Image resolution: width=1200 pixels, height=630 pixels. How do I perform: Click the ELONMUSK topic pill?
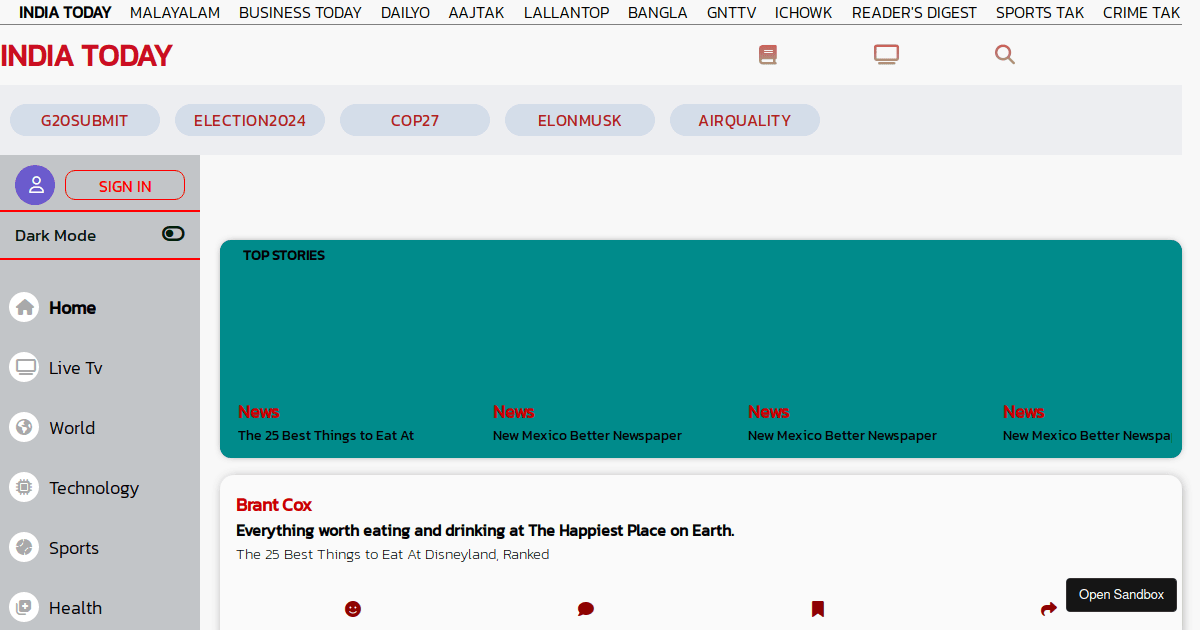pos(579,120)
